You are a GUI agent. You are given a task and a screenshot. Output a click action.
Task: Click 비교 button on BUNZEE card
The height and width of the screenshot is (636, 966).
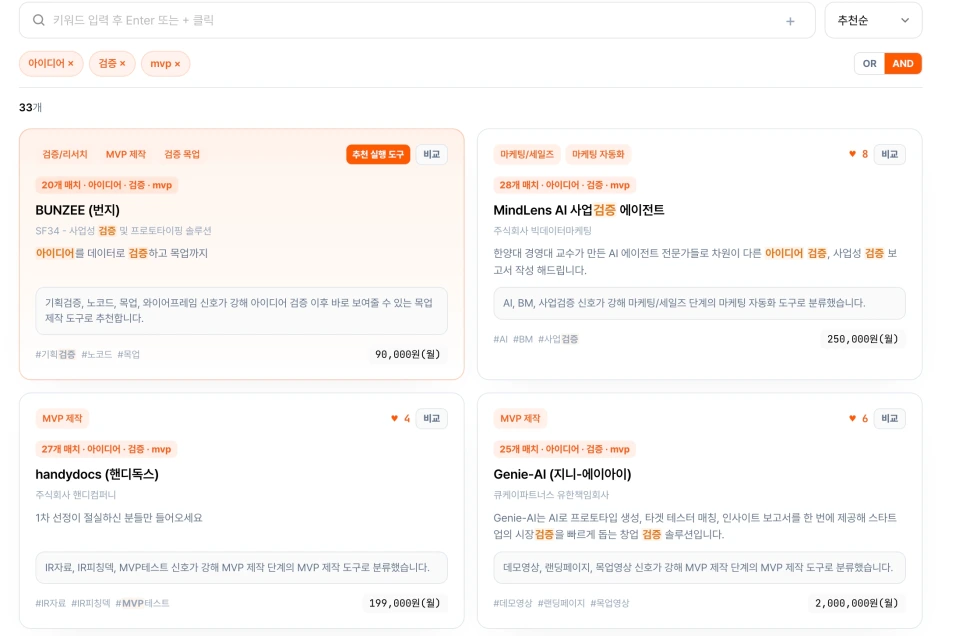point(431,154)
